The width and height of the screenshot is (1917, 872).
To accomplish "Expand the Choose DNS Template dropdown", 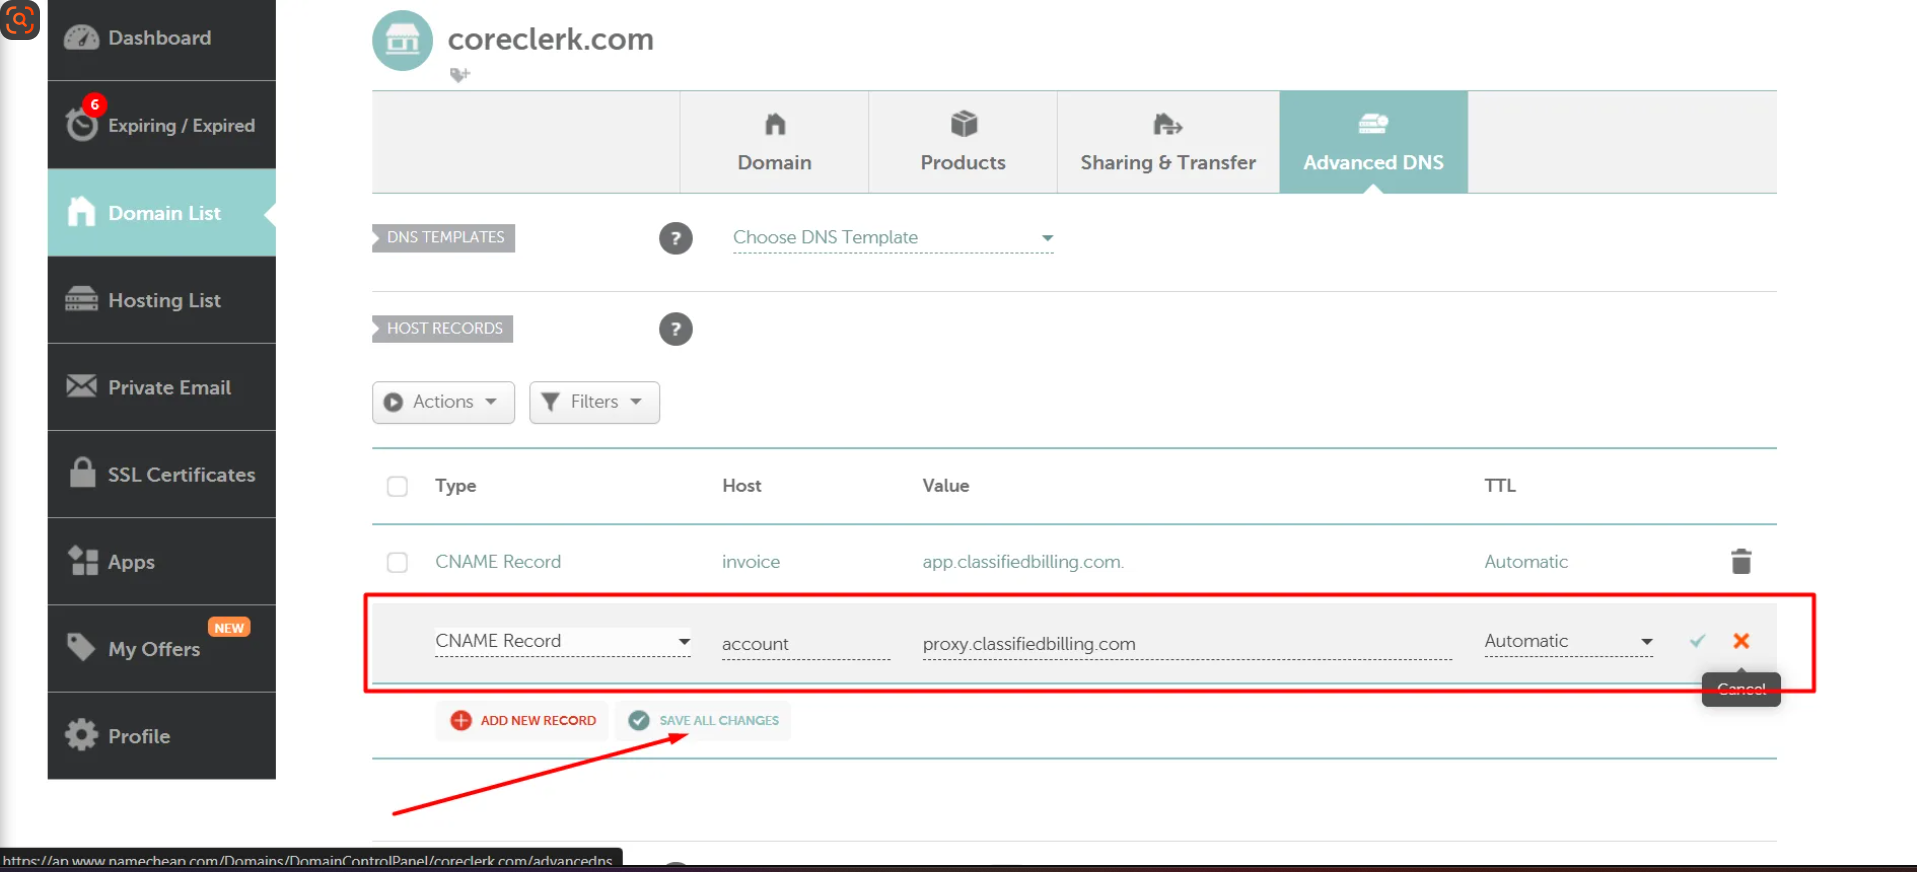I will [892, 238].
